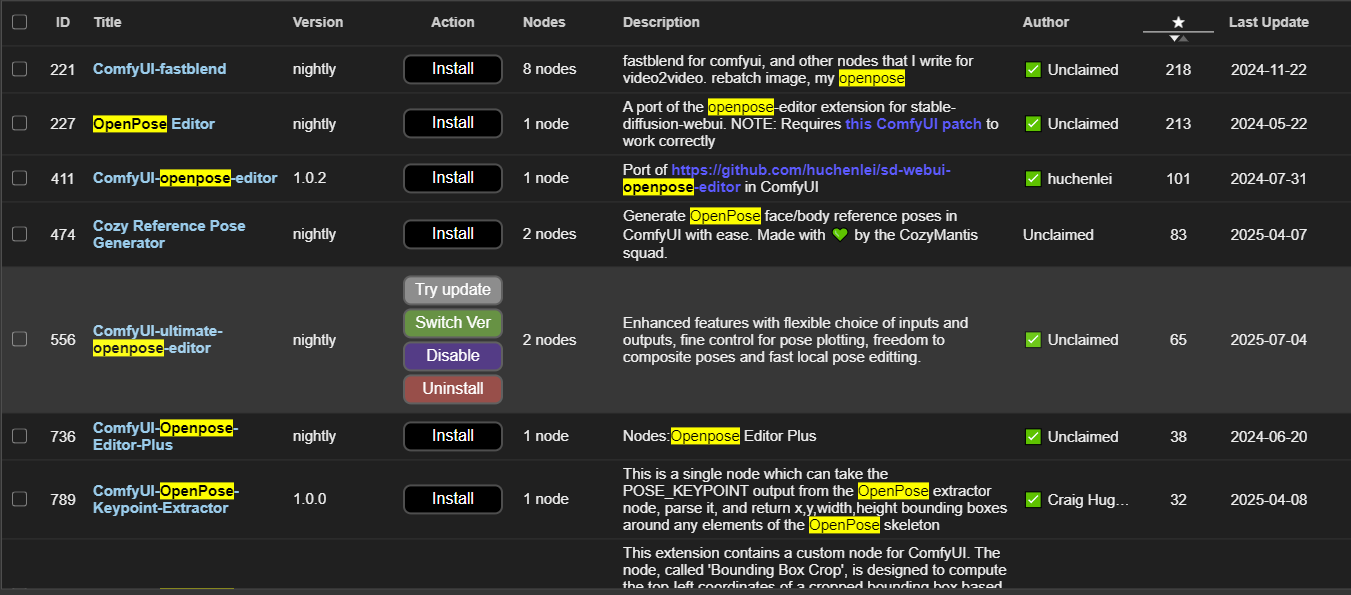Image resolution: width=1351 pixels, height=595 pixels.
Task: Tick the checkbox for ID 411
Action: click(19, 178)
